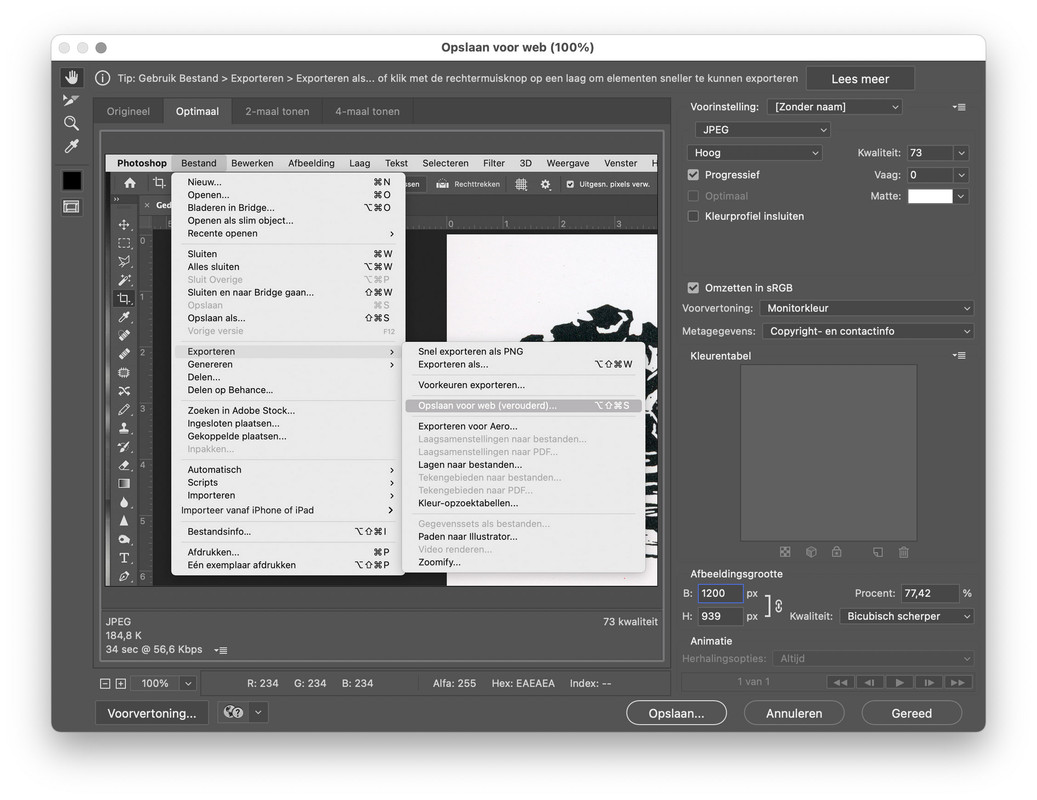Viewport: 1037px width, 800px height.
Task: Uncheck Omzetten in sRGB
Action: (x=693, y=288)
